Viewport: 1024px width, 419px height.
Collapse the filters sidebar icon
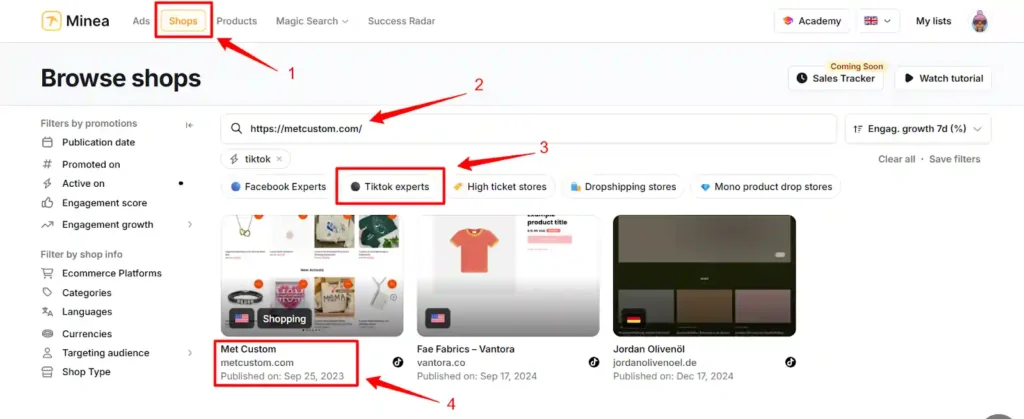[189, 125]
